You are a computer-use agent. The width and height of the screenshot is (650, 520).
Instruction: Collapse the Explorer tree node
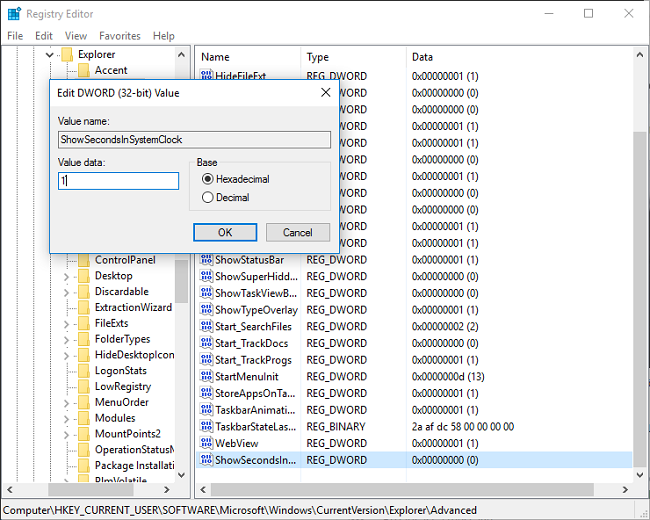pos(49,55)
